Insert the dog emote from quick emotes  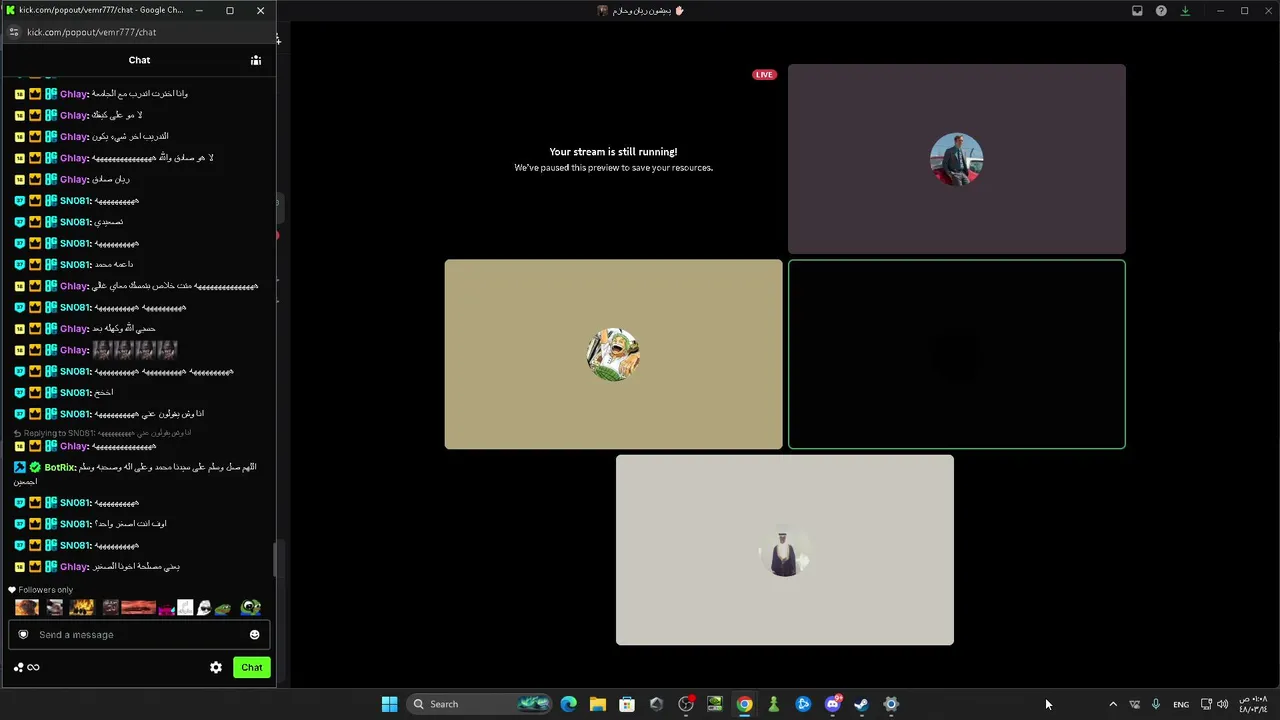coord(27,607)
